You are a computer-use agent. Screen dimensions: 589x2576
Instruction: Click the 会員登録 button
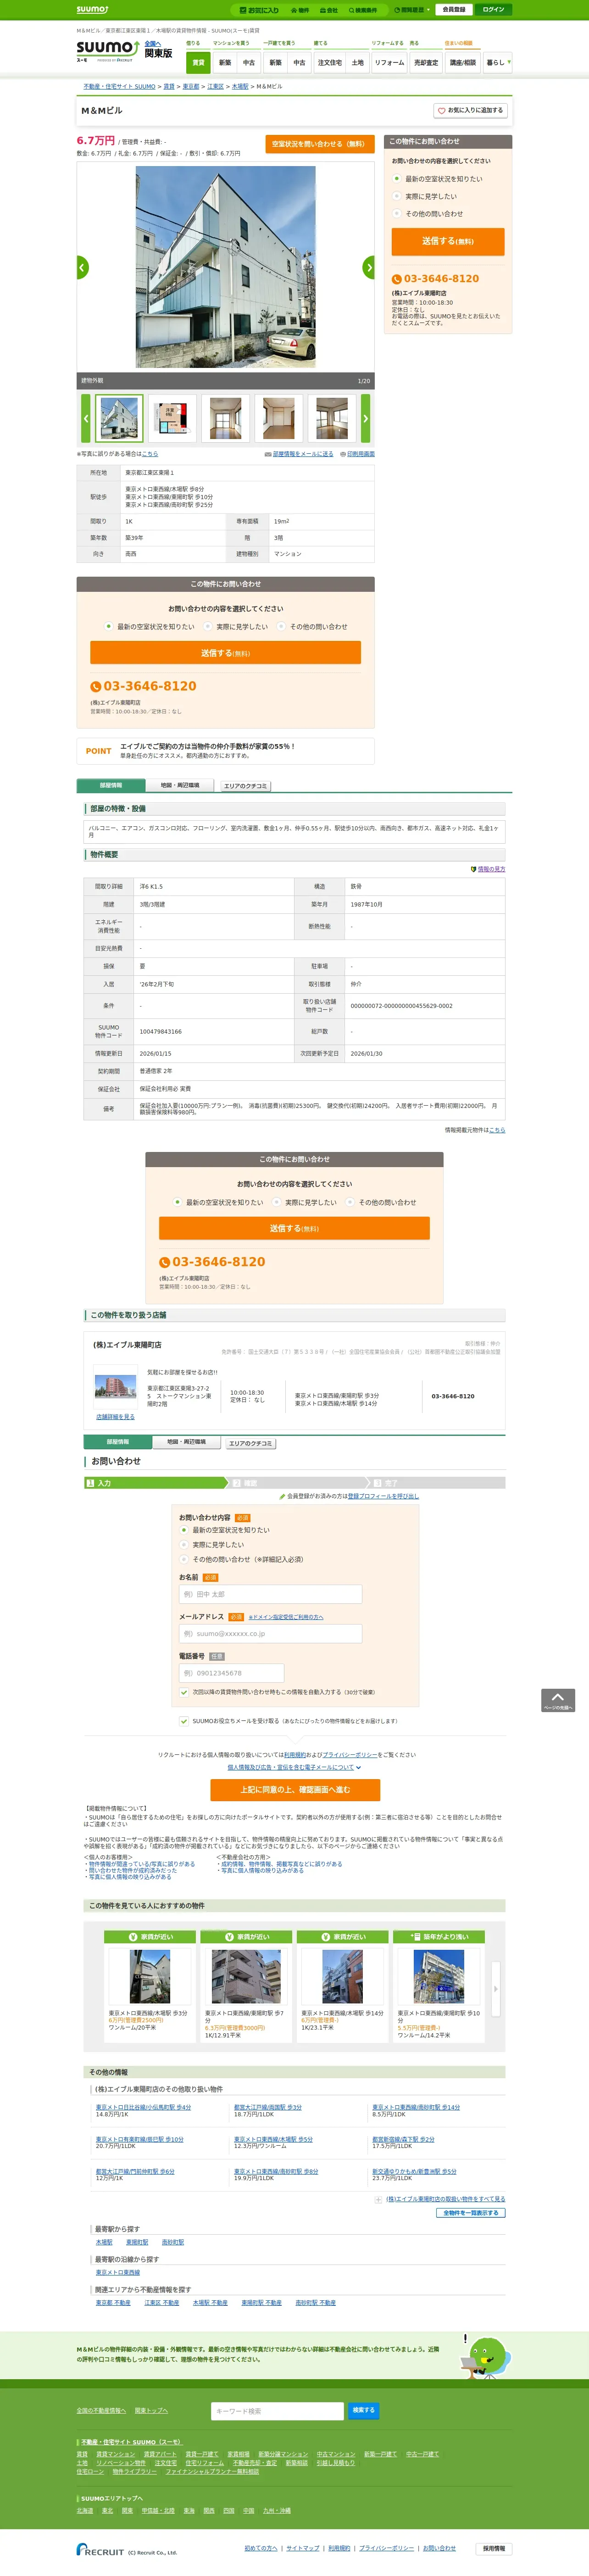pyautogui.click(x=454, y=10)
